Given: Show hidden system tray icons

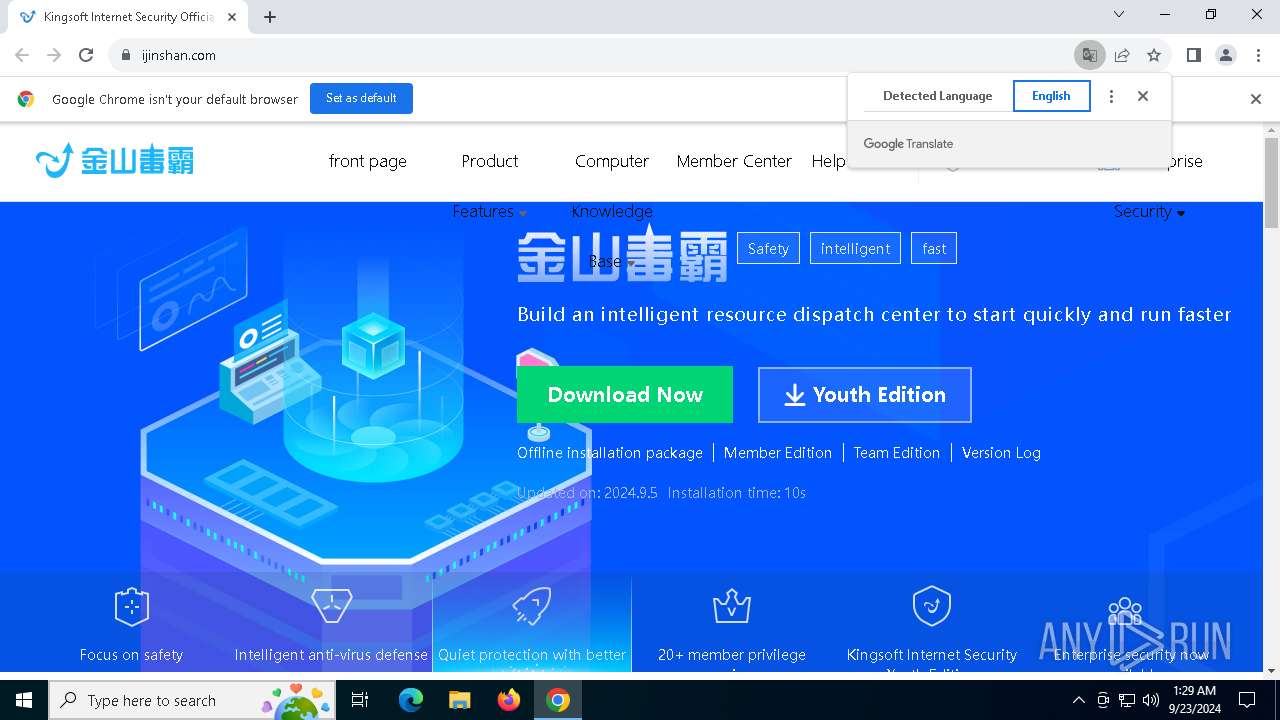Looking at the screenshot, I should coord(1078,700).
